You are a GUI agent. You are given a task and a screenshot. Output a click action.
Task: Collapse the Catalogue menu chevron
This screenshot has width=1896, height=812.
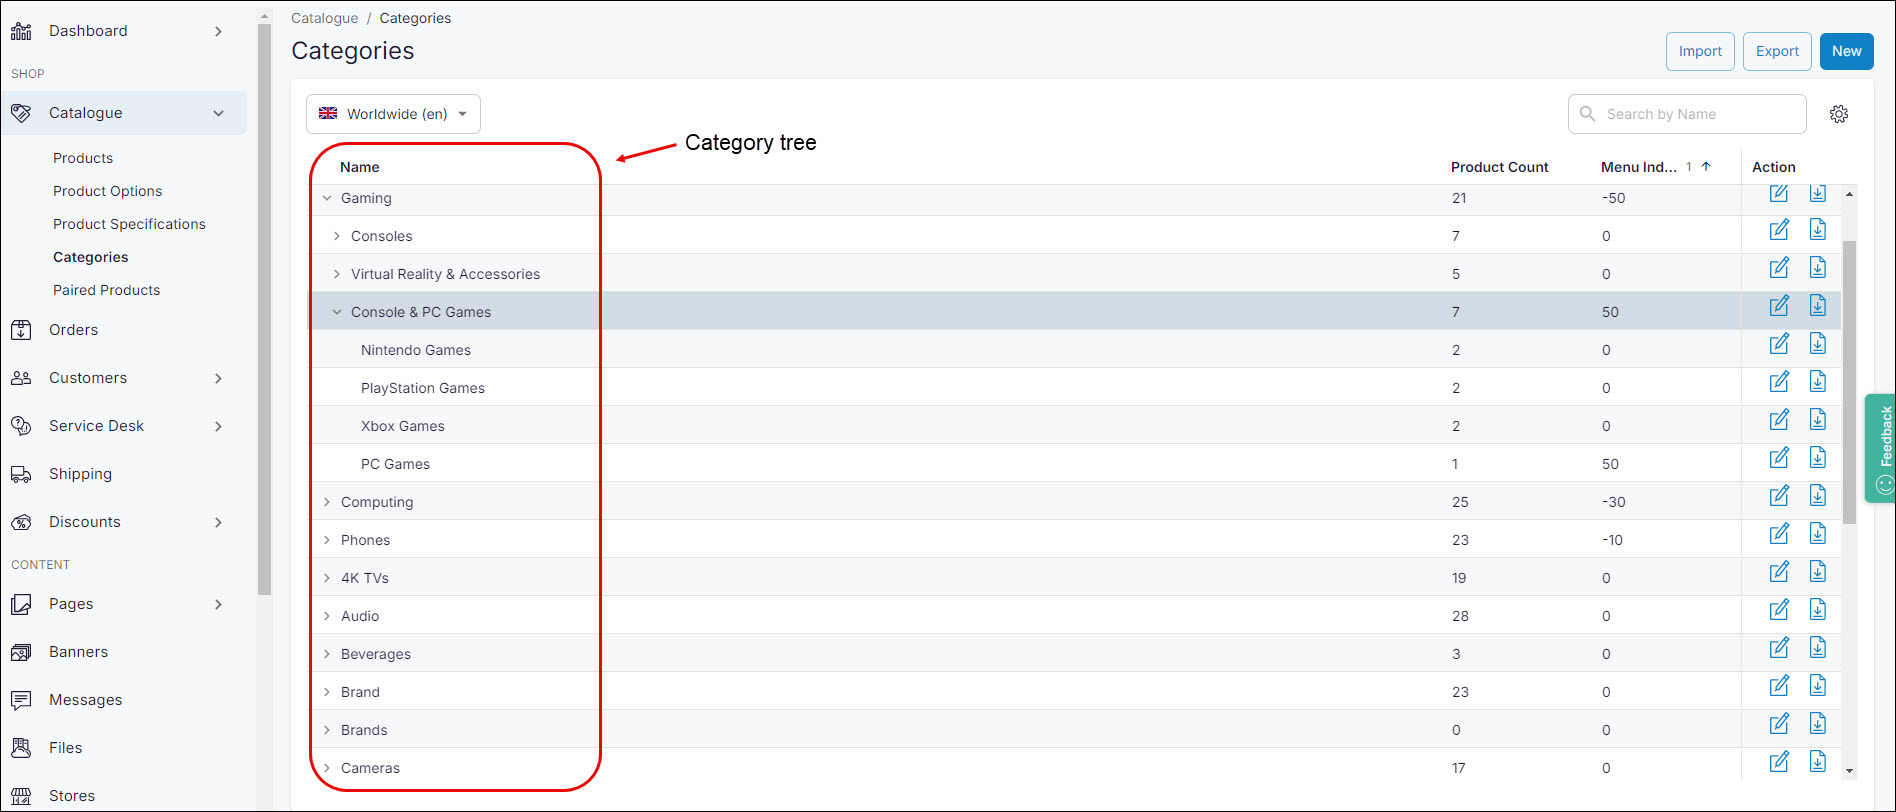[x=218, y=112]
